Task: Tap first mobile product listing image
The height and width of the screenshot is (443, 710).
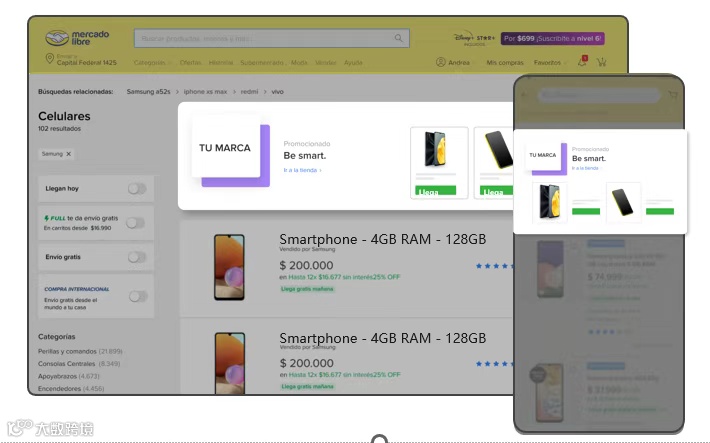Action: tap(550, 269)
